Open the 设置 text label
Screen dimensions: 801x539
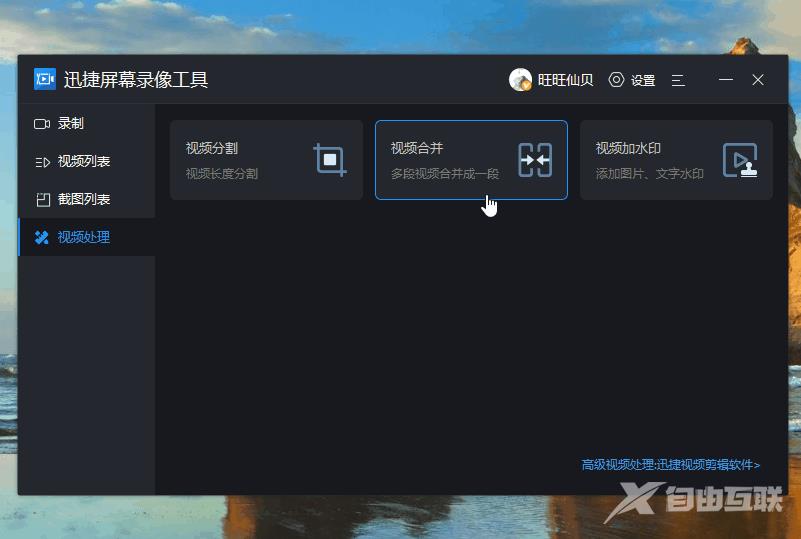pyautogui.click(x=643, y=80)
